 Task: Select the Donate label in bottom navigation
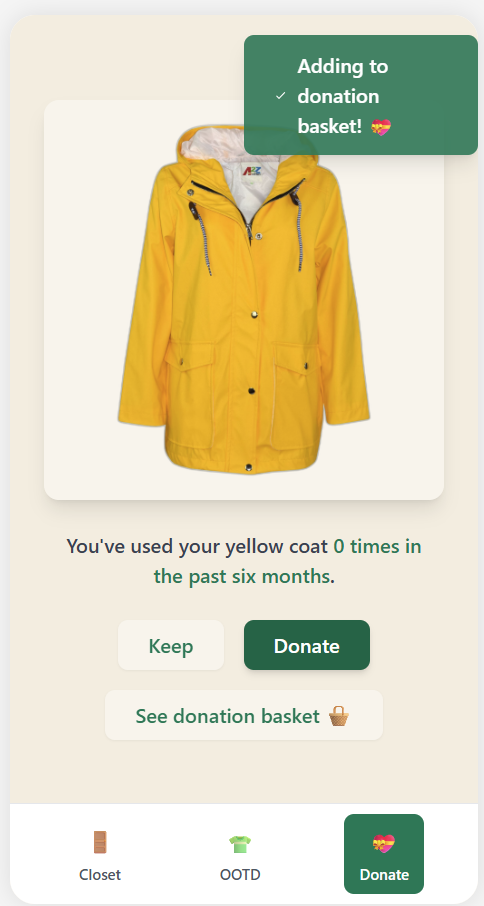[384, 874]
